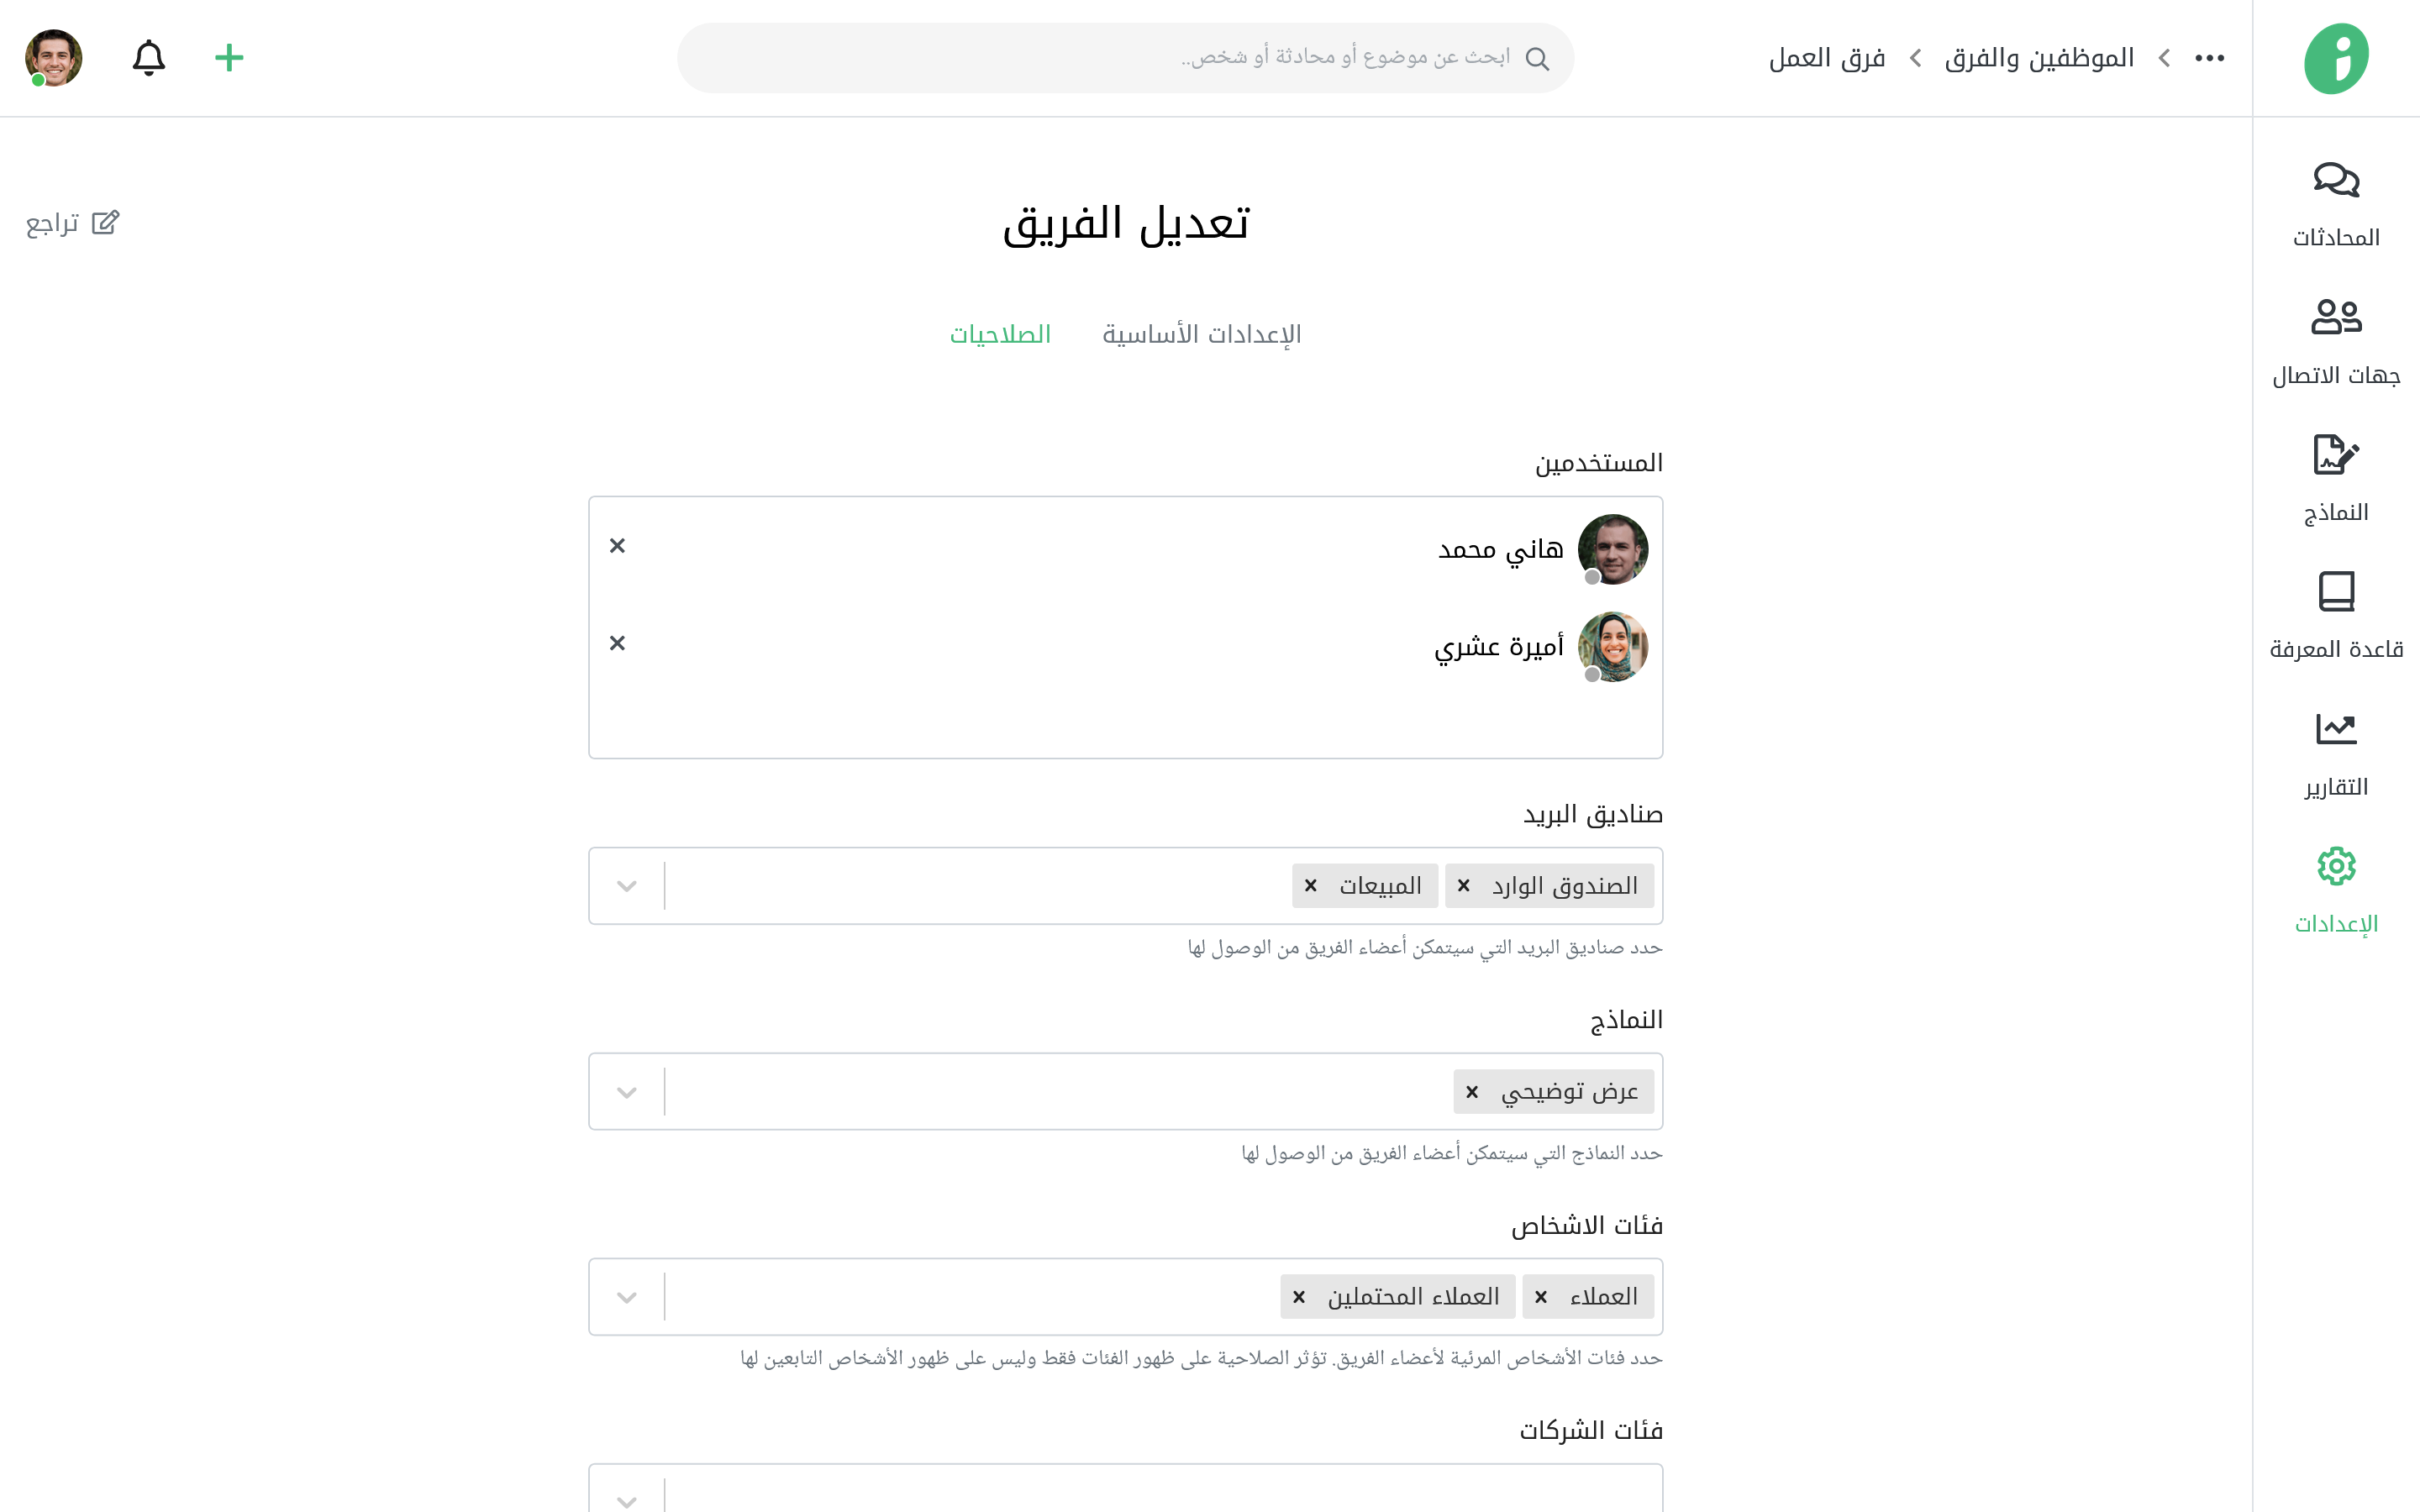The height and width of the screenshot is (1512, 2420).
Task: Switch to الإعدادات الأساسية tab
Action: coord(1201,334)
